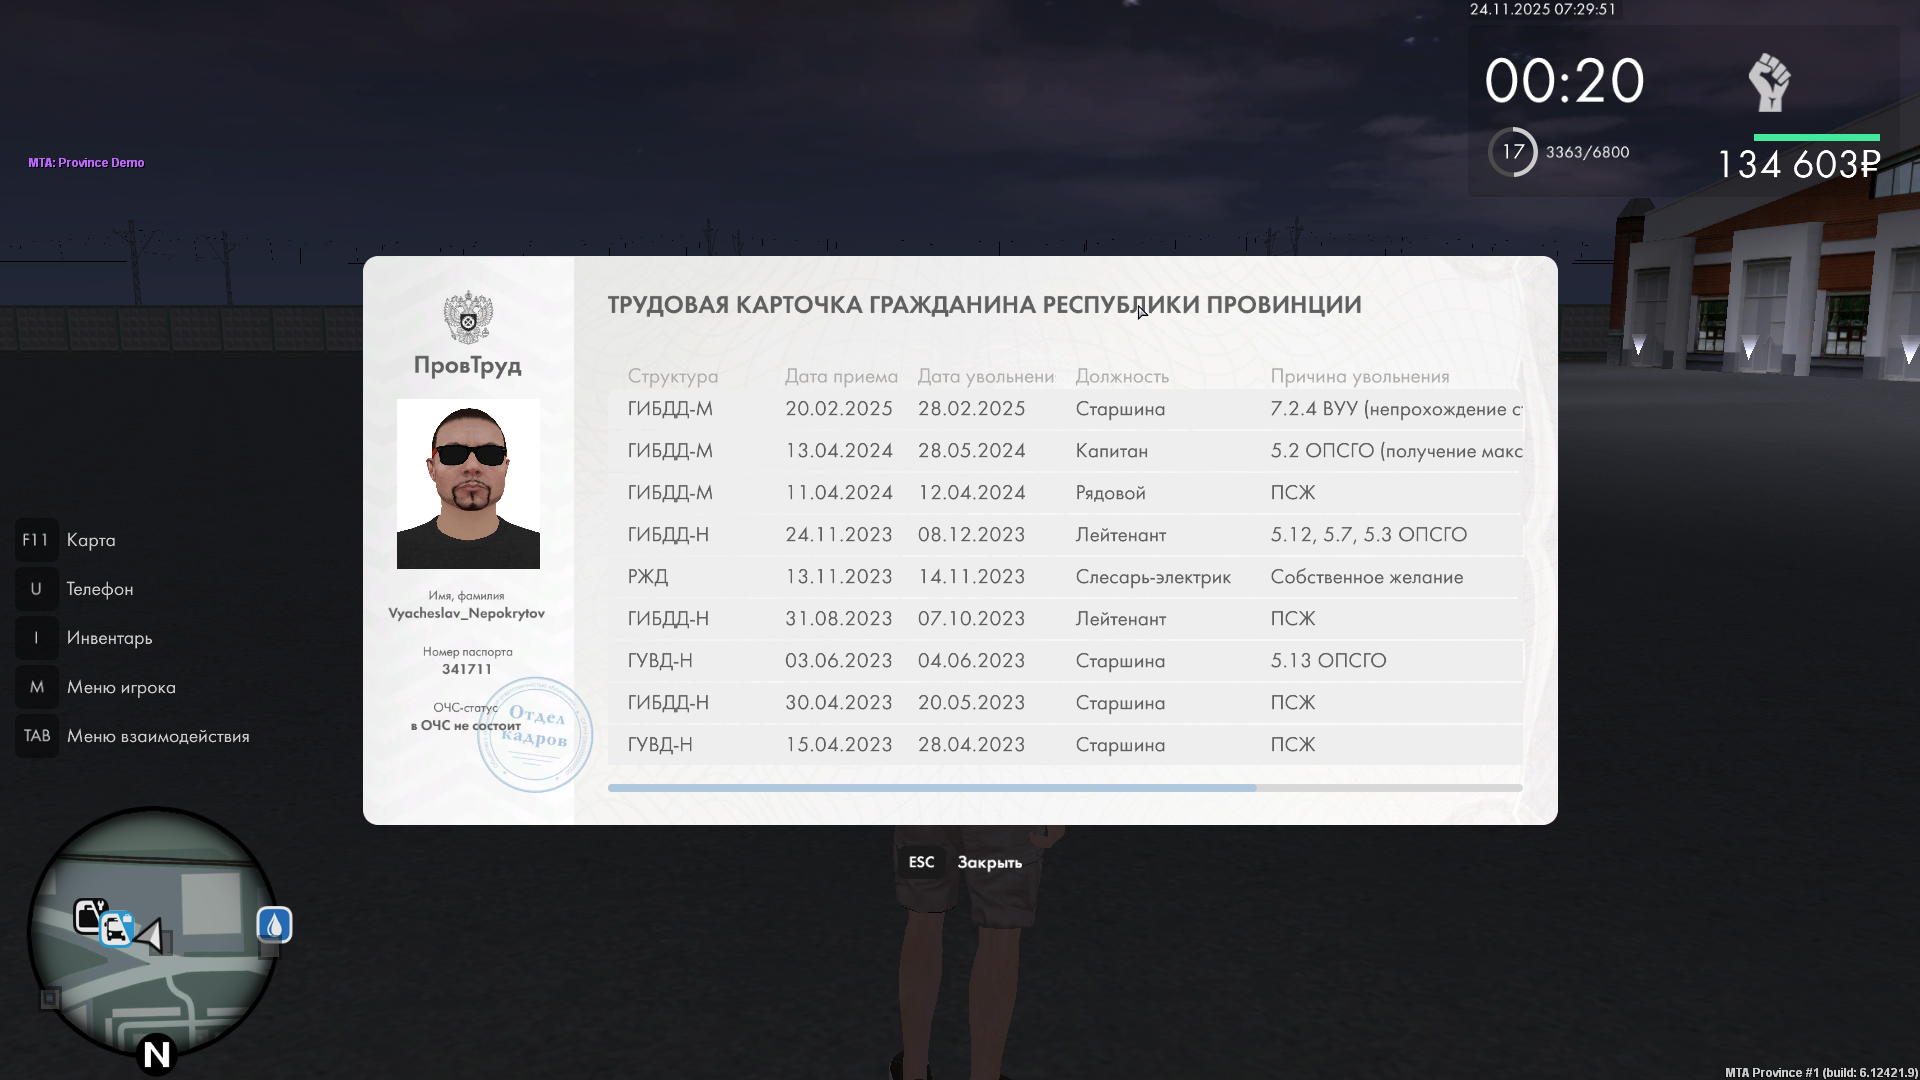Click the Причина увольнения column header
The width and height of the screenshot is (1920, 1080).
click(1359, 376)
